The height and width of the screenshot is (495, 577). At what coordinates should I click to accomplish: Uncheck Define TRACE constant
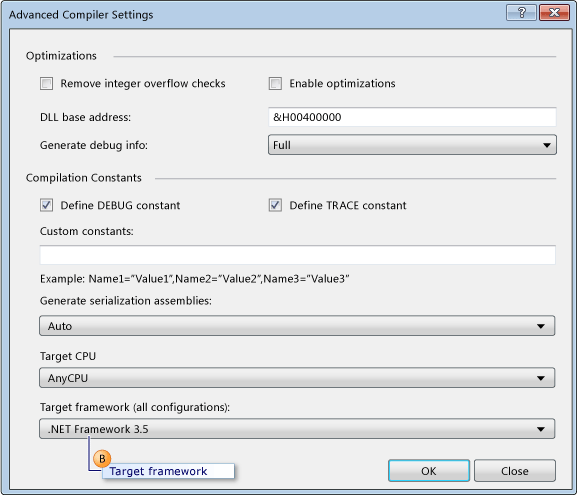point(275,205)
